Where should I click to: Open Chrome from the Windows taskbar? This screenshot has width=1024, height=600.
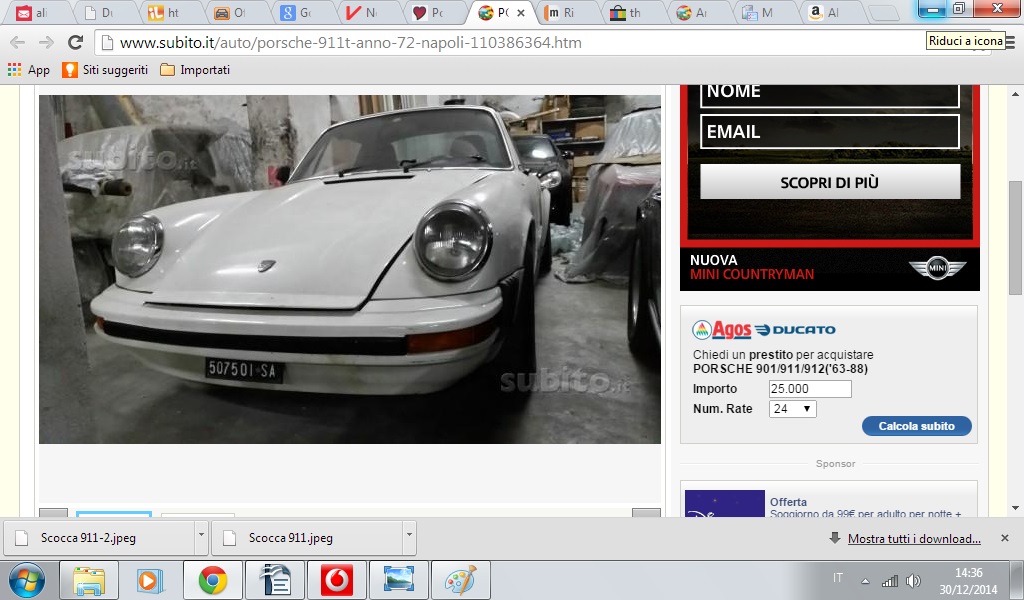[212, 580]
